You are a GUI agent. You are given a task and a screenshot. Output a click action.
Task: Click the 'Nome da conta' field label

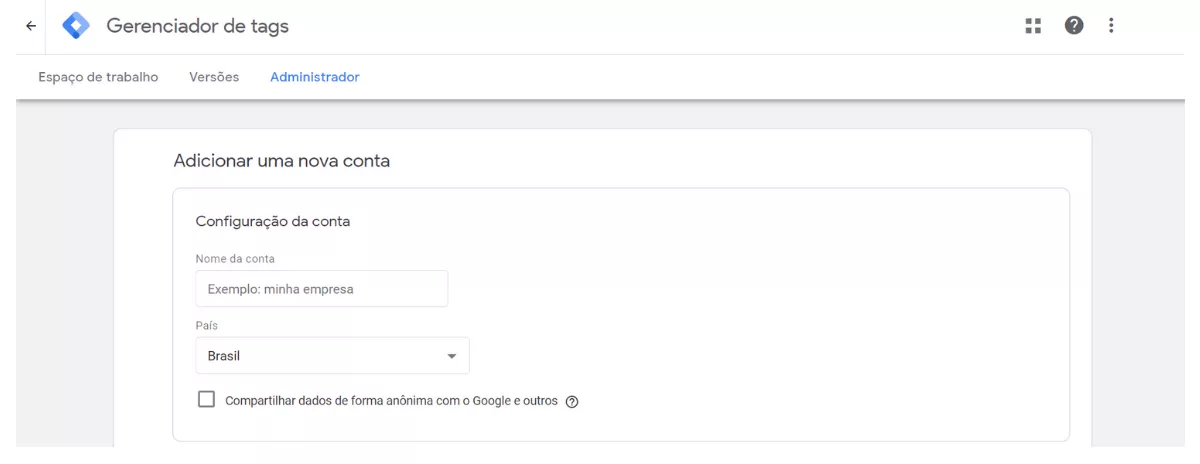click(235, 259)
